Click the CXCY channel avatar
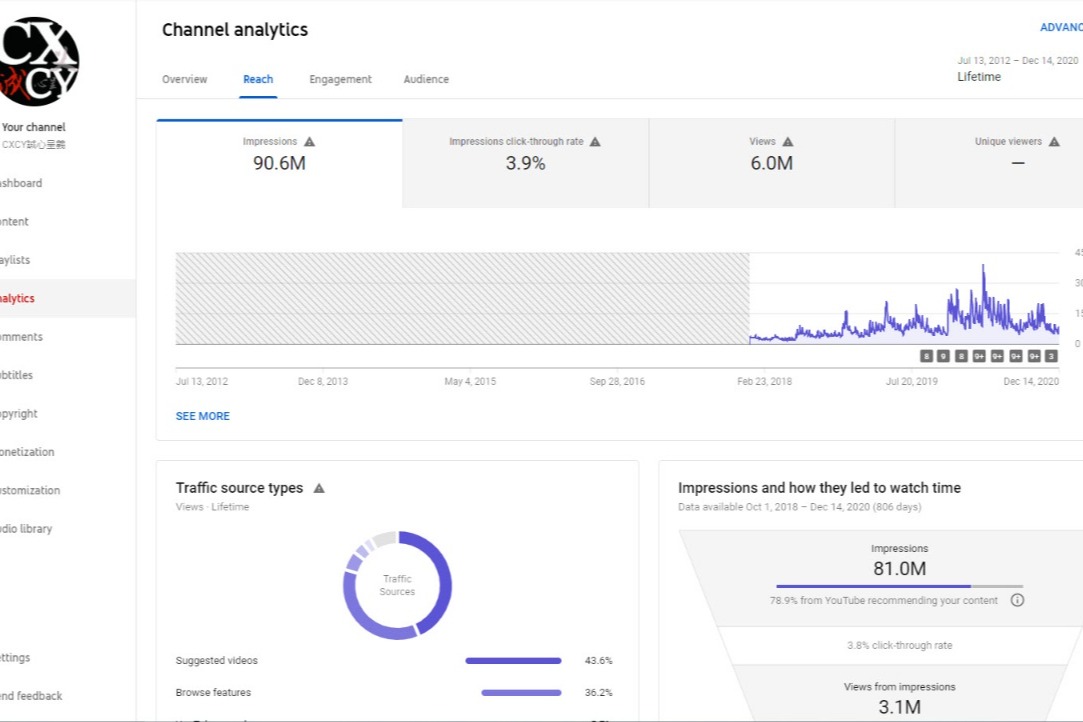This screenshot has height=722, width=1083. (x=40, y=62)
